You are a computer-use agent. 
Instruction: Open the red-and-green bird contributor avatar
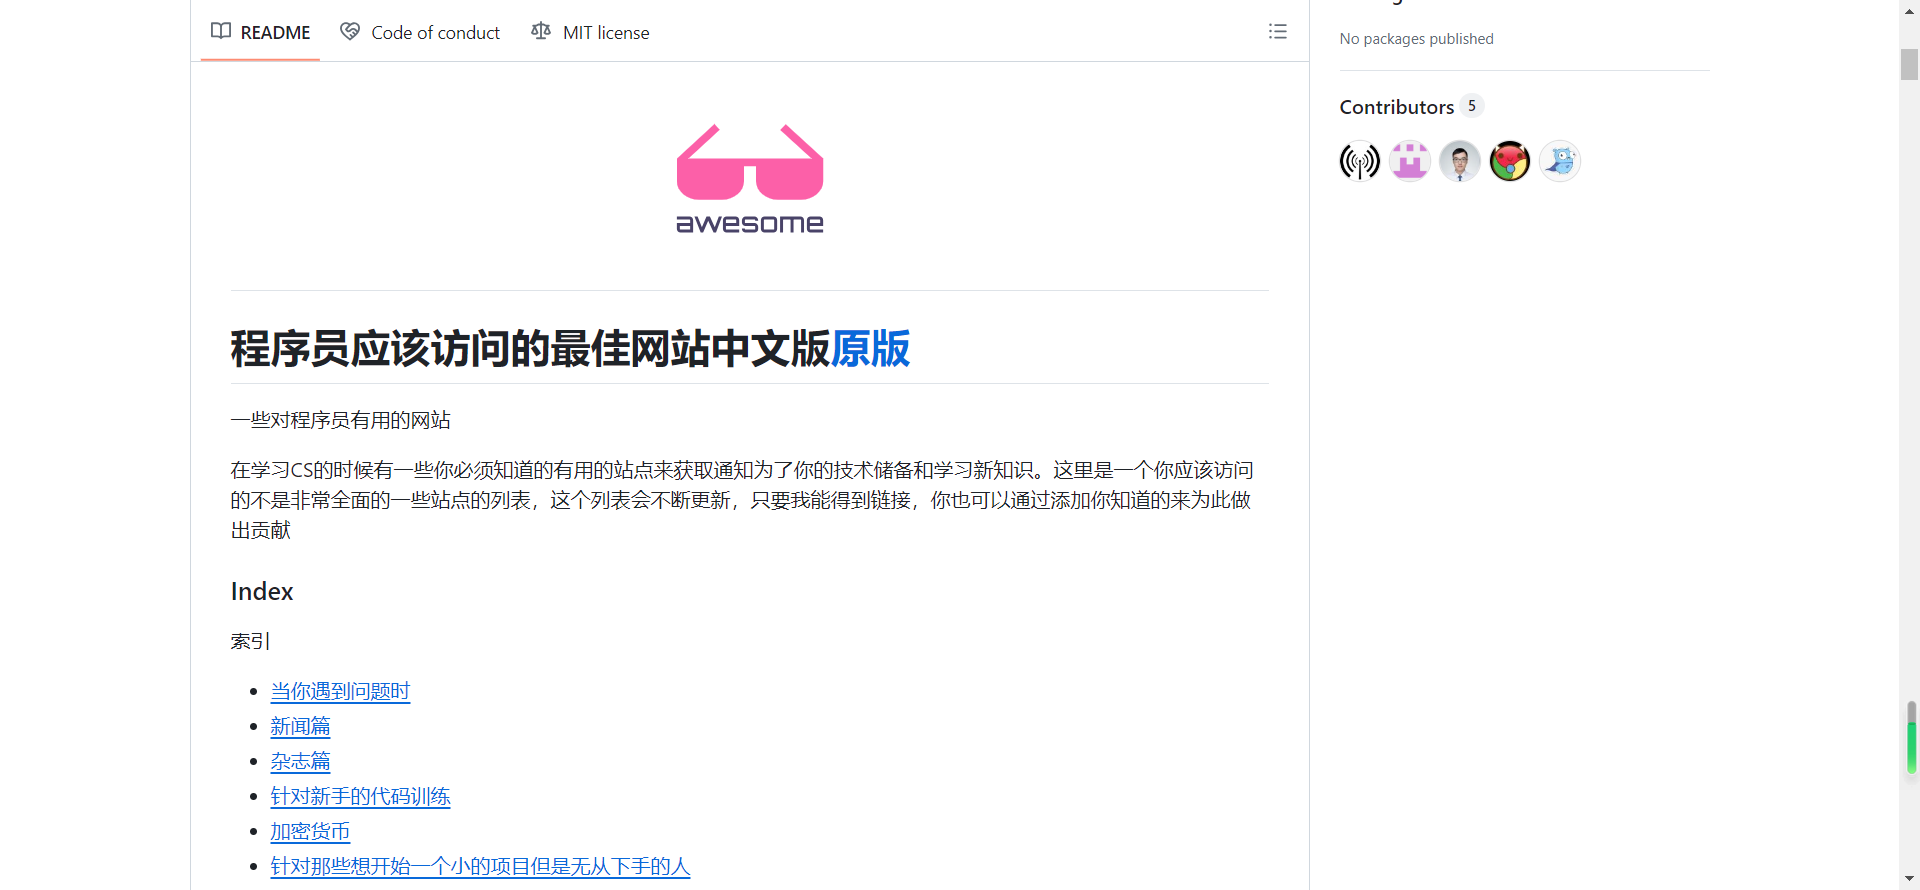1510,161
